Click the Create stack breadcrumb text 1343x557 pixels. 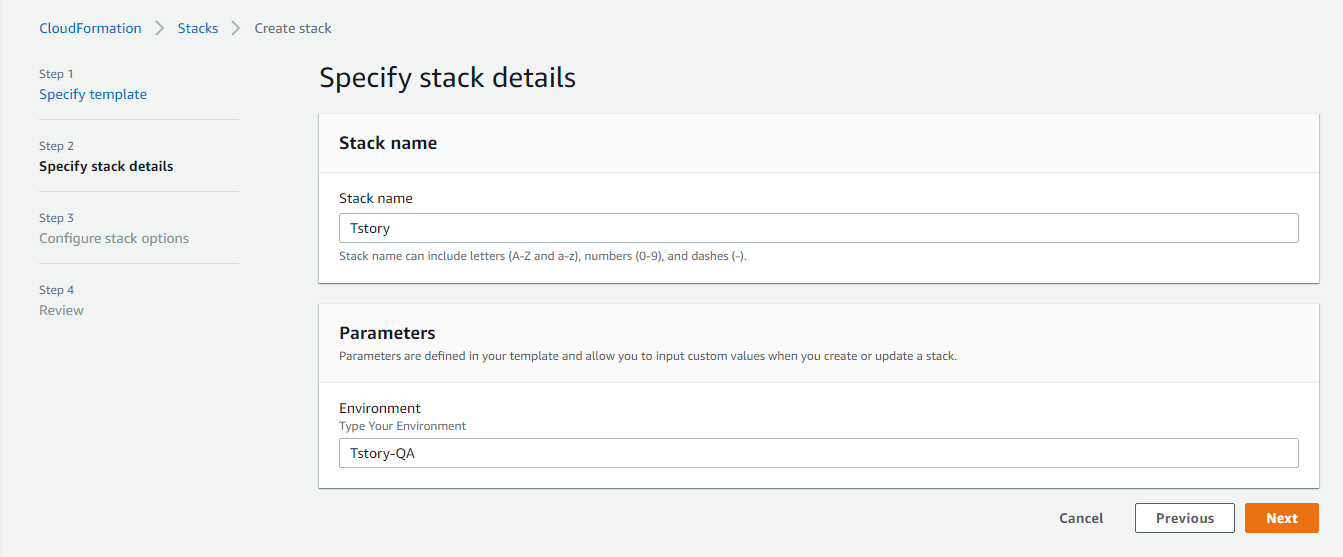(293, 28)
